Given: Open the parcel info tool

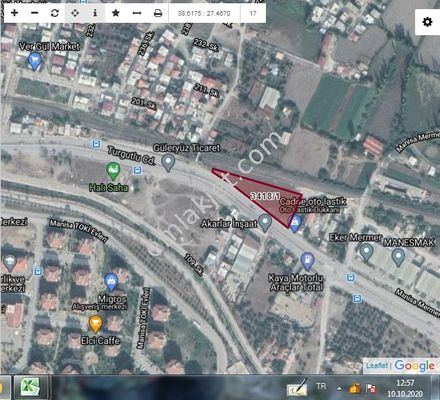Looking at the screenshot, I should pyautogui.click(x=95, y=13).
